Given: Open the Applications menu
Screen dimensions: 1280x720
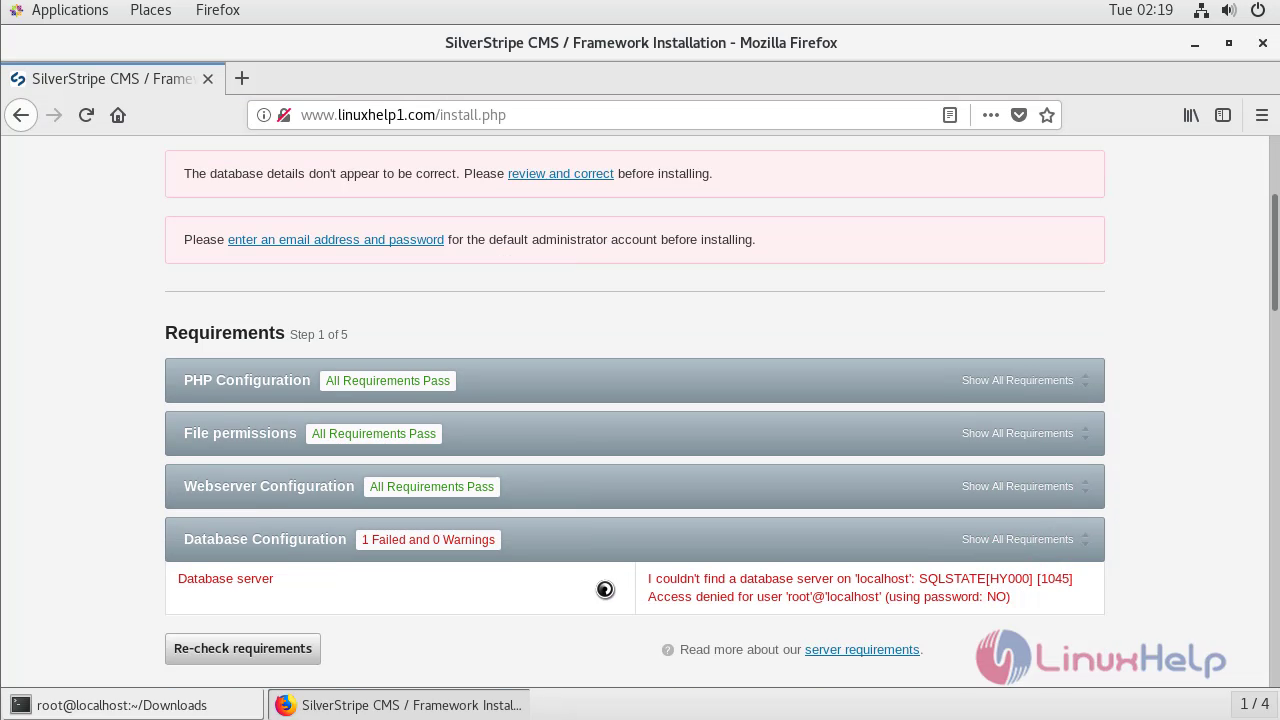Looking at the screenshot, I should click(70, 10).
